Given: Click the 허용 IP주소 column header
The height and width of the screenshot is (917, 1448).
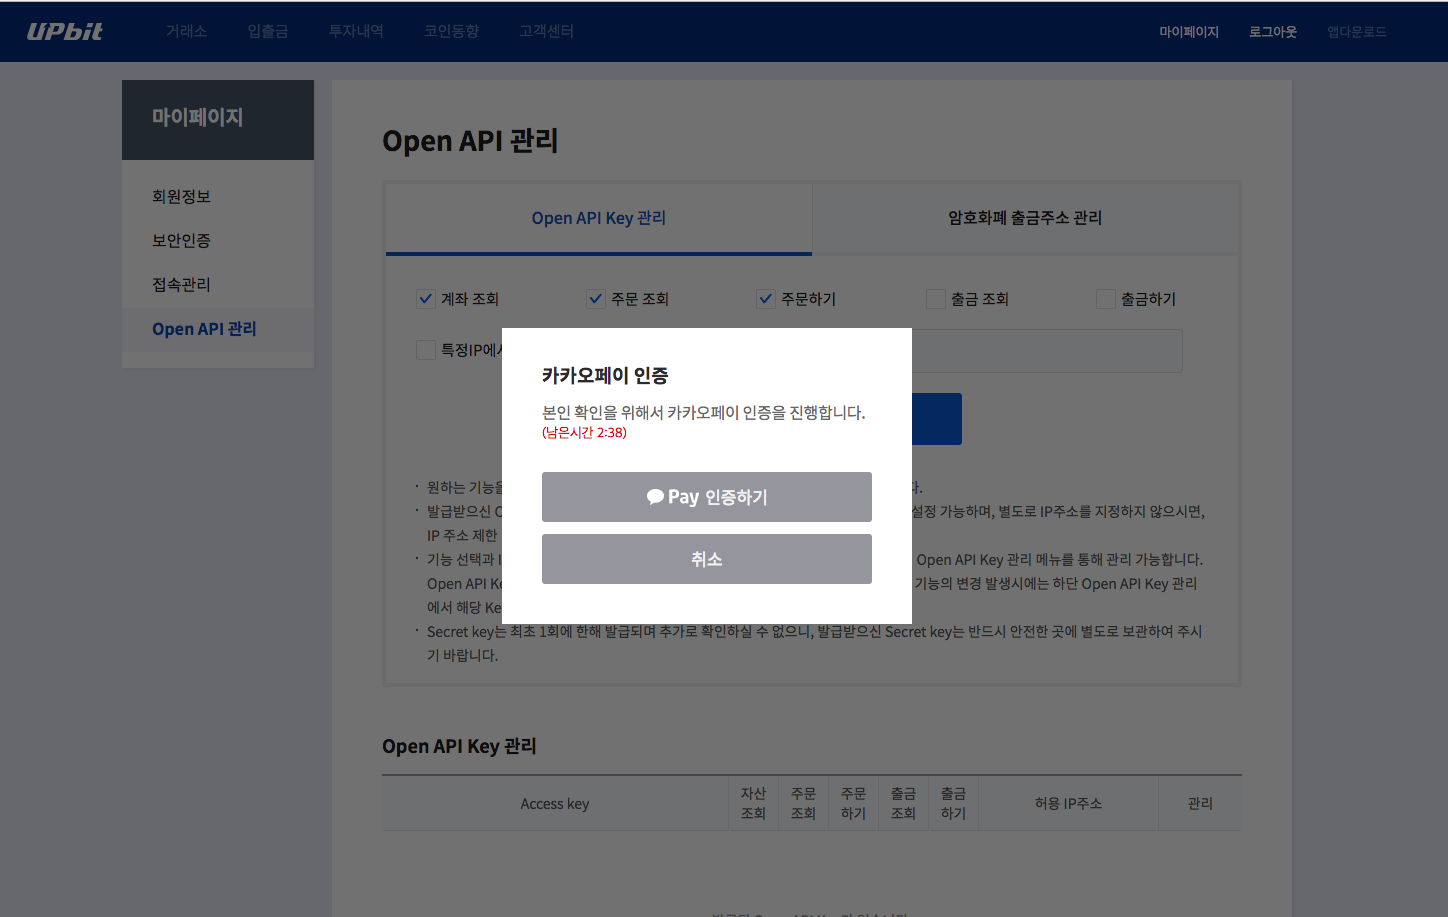Looking at the screenshot, I should click(1068, 804).
